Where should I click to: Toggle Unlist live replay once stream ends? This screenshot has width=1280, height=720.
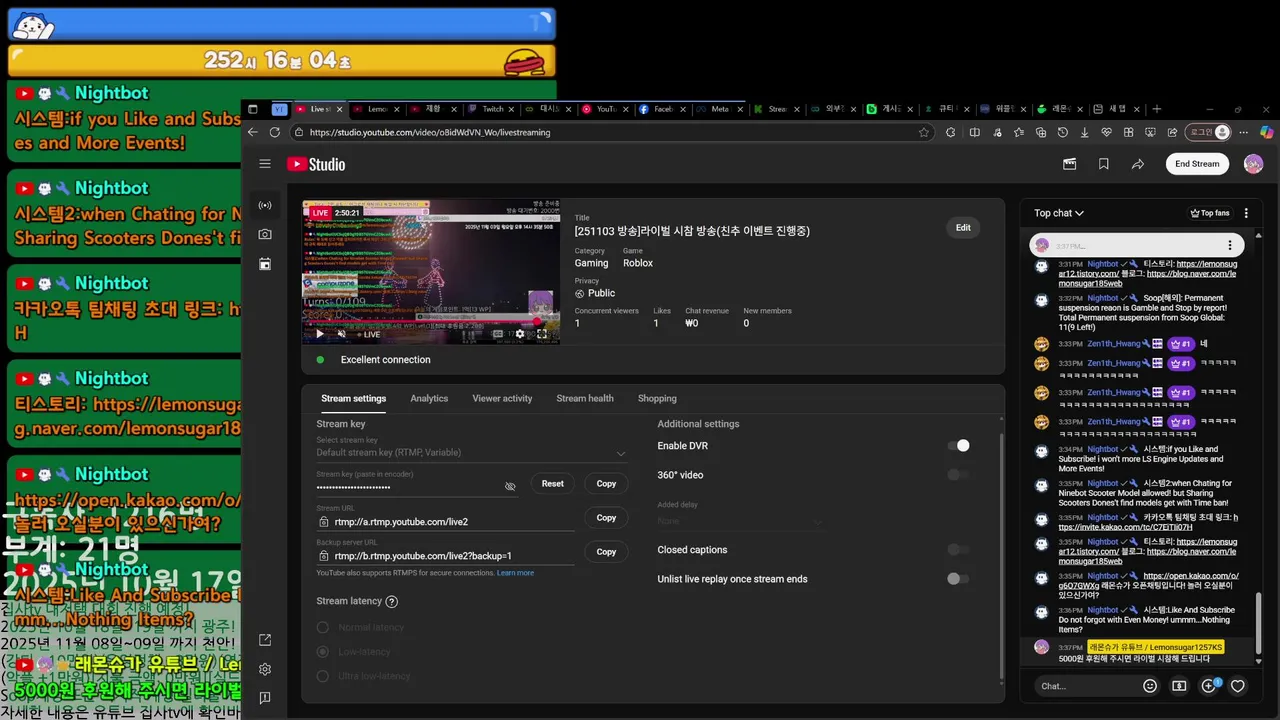[x=958, y=579]
